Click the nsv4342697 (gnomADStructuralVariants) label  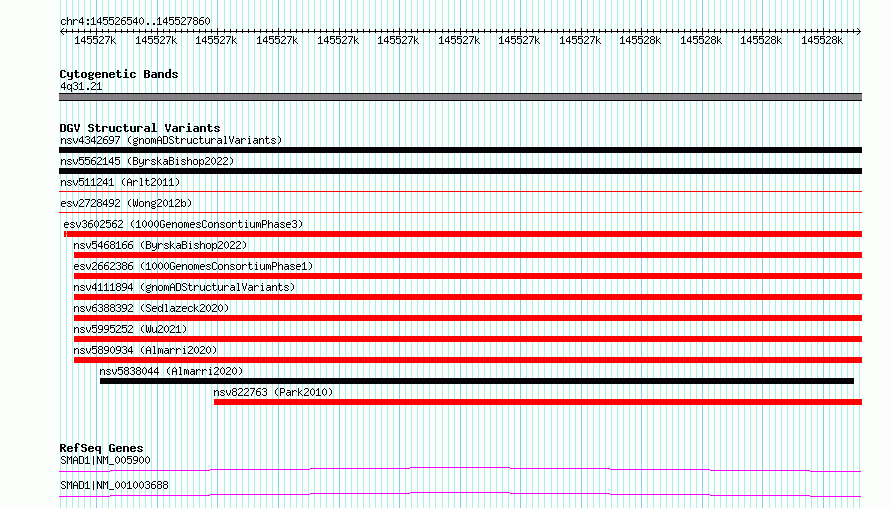point(171,140)
